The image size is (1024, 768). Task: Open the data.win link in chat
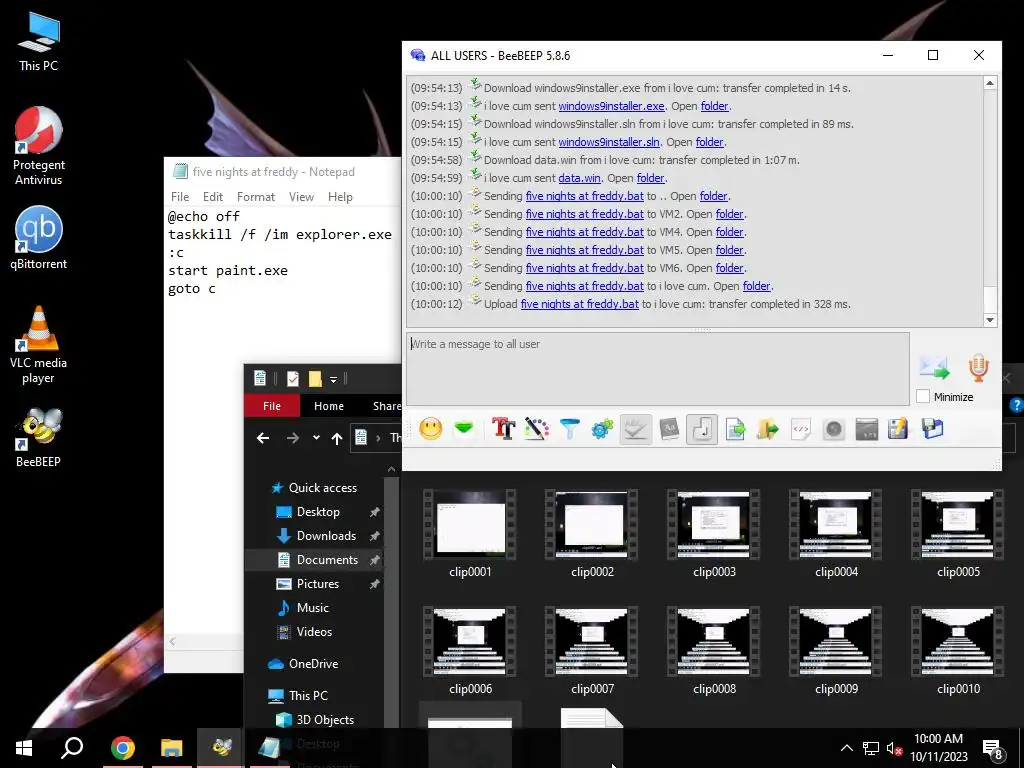pyautogui.click(x=579, y=178)
